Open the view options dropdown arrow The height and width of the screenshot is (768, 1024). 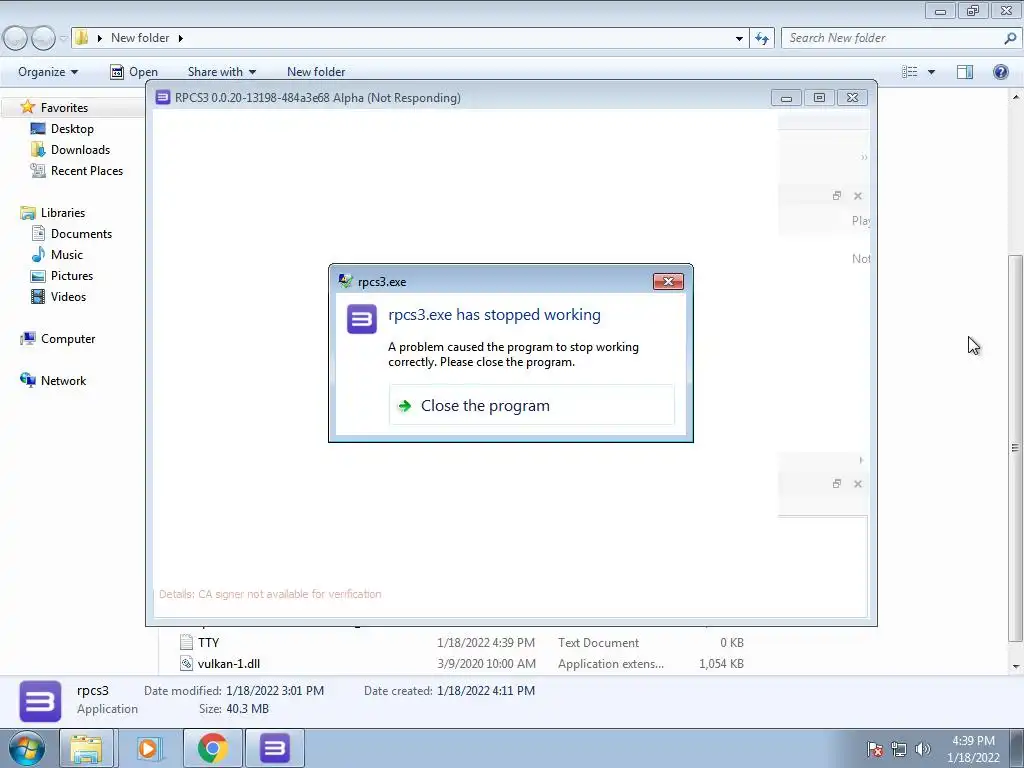931,72
